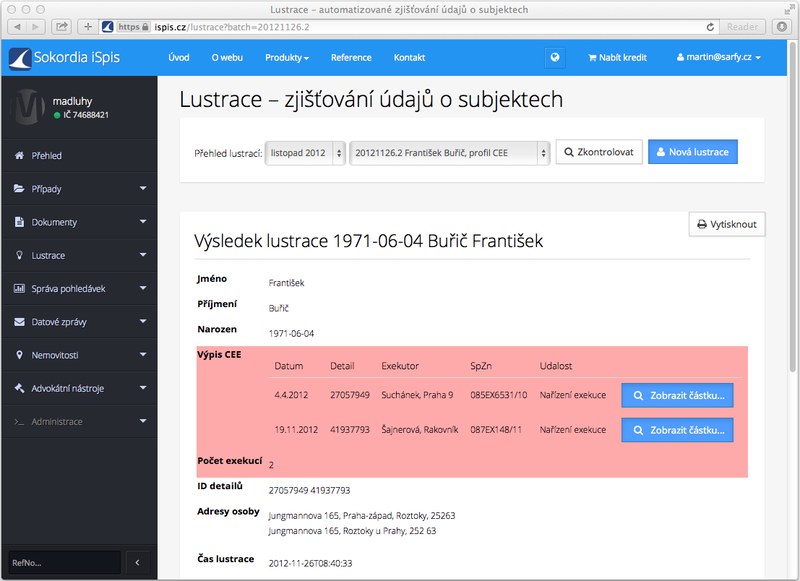Click the Sokordia iSpis logo
Screen dimensions: 800x581
point(64,58)
